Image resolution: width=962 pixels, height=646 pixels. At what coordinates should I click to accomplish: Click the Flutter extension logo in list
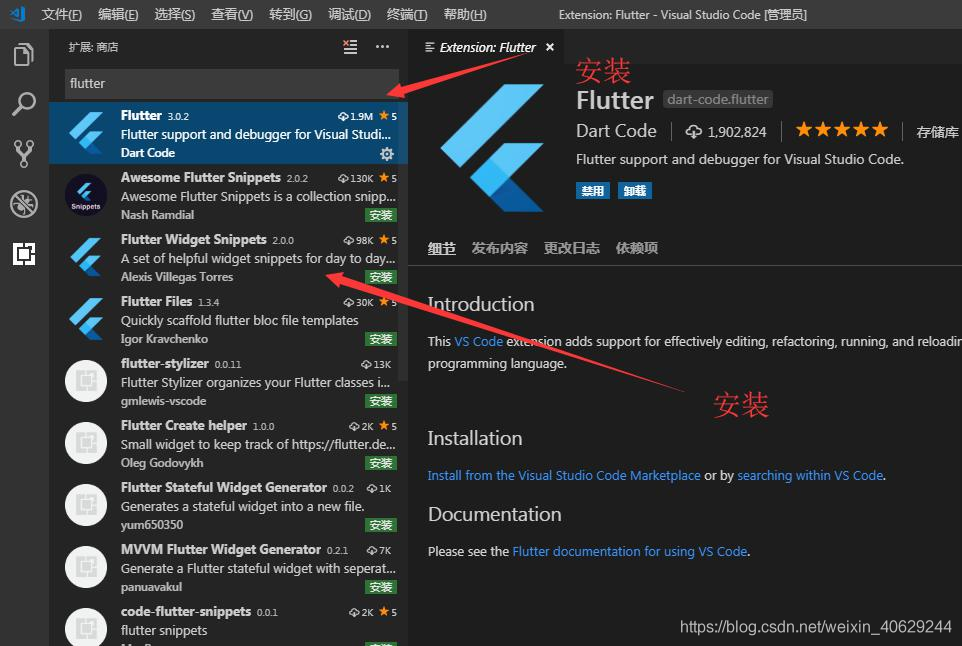tap(87, 133)
